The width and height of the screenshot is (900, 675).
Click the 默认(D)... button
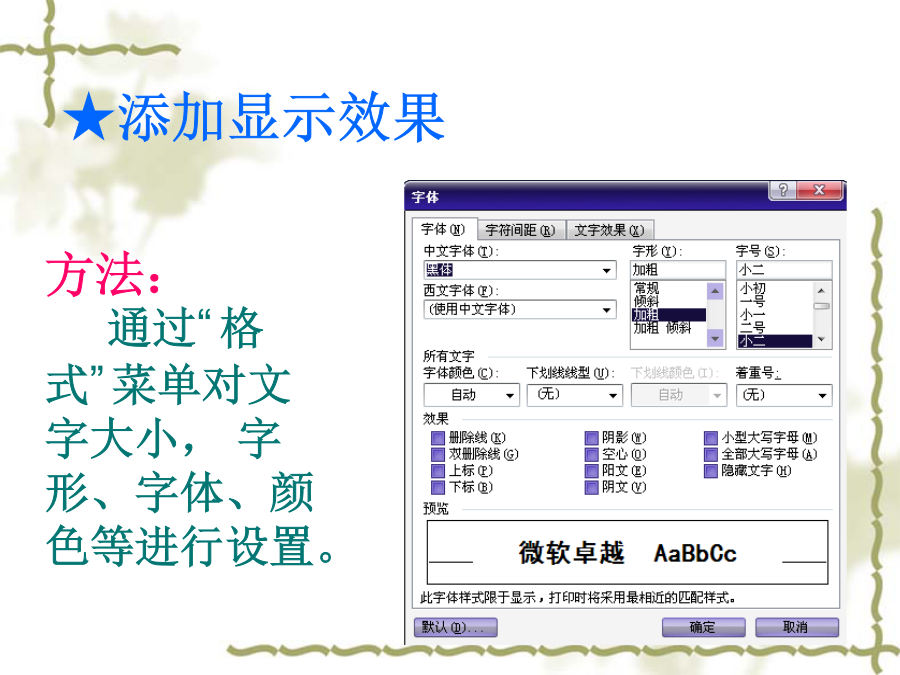[456, 627]
